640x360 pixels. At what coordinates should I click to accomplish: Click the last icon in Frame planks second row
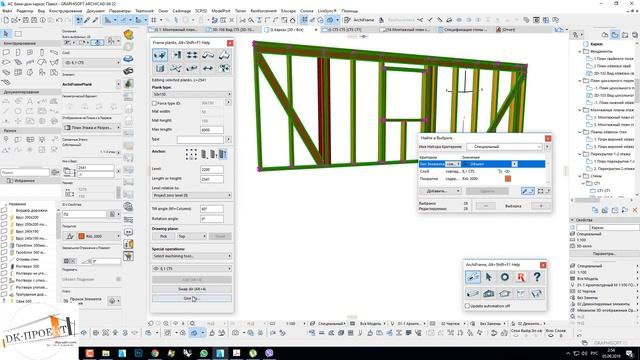224,68
